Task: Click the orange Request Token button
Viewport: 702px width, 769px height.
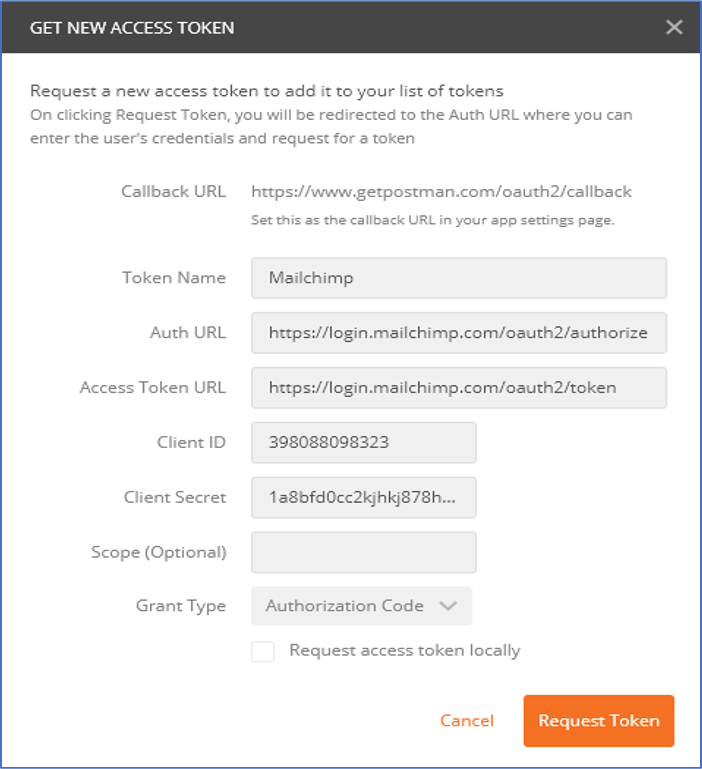Action: click(598, 721)
